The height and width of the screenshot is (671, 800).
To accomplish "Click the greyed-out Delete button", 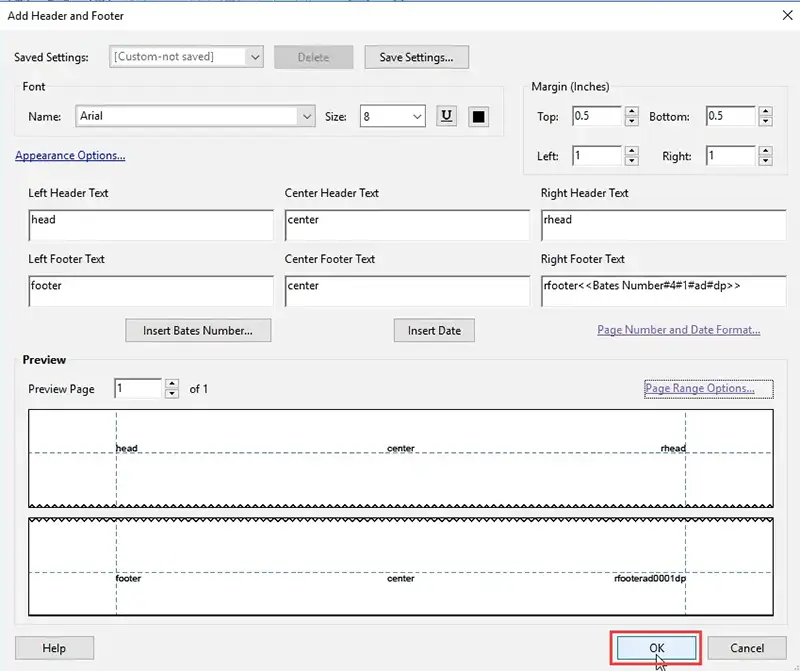I will pos(313,57).
